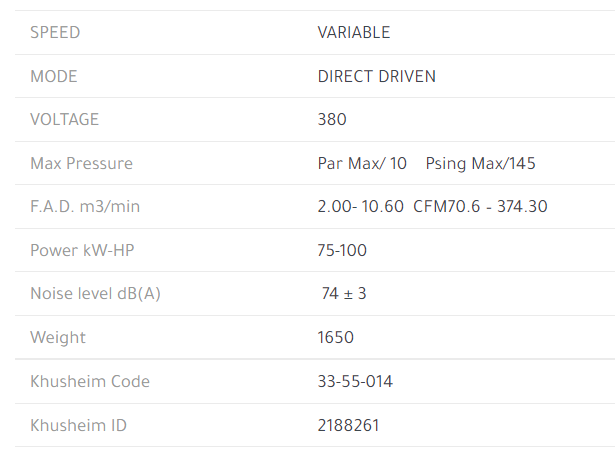The image size is (615, 466).
Task: Click the F.A.D. m3/min label
Action: (85, 207)
